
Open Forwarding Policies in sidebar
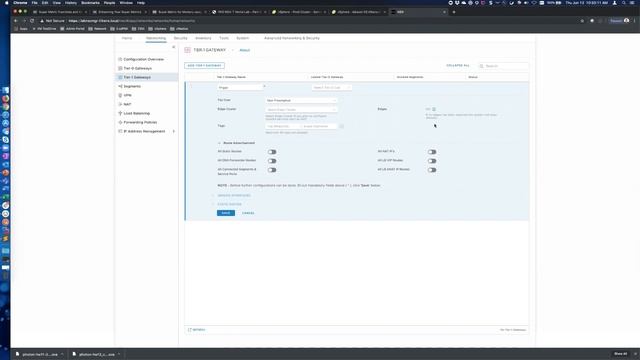140,122
